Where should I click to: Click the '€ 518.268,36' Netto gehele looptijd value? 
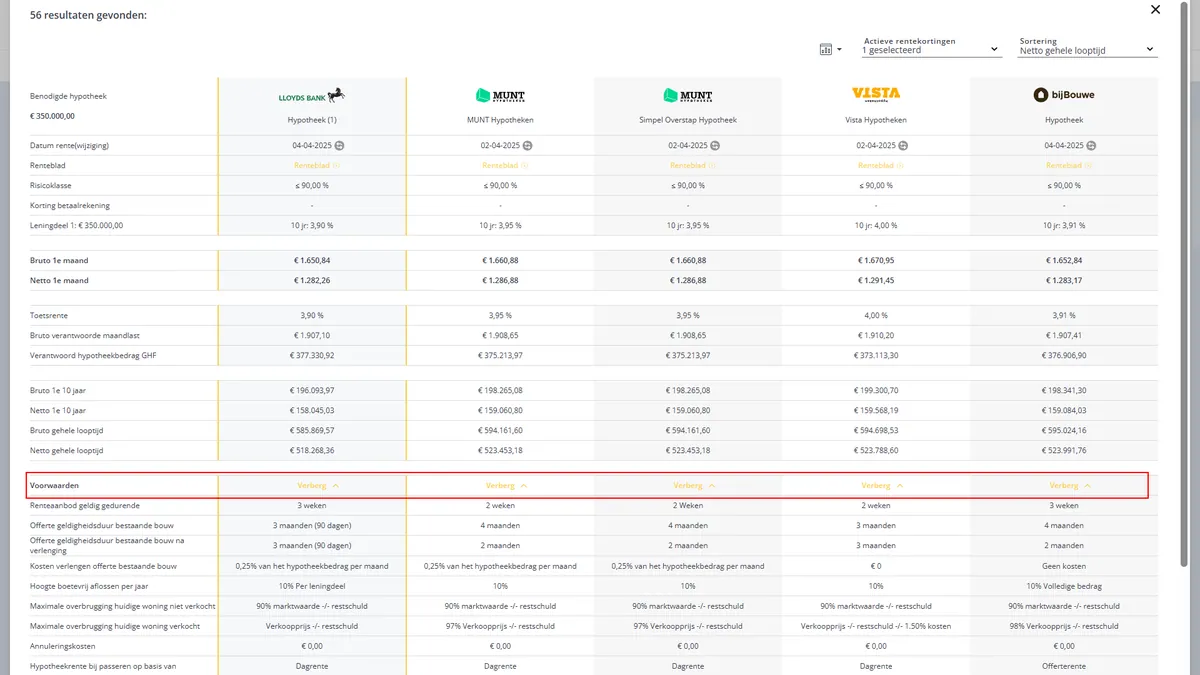point(312,450)
